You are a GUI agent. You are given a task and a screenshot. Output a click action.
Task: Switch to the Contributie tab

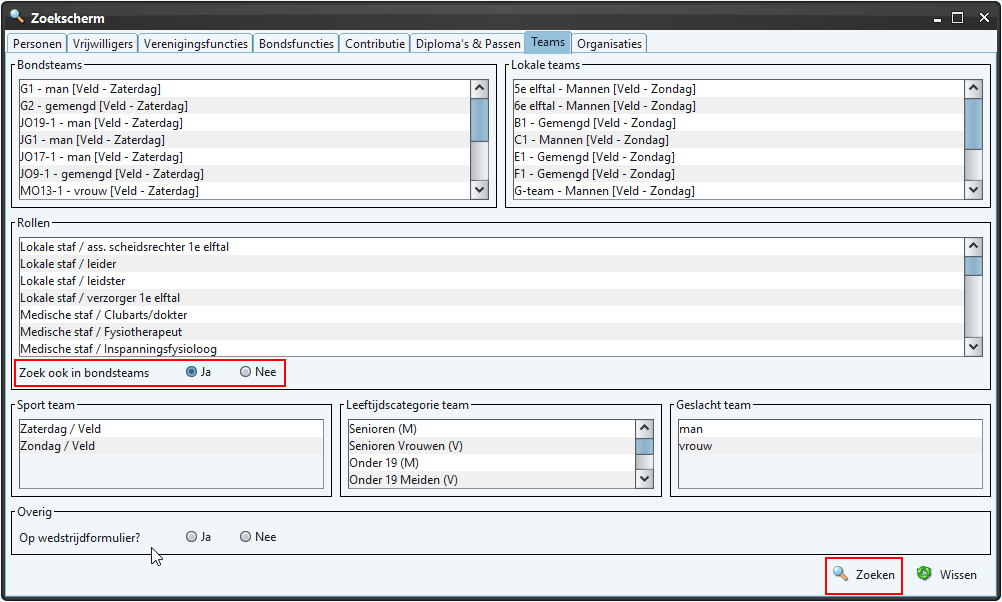[x=375, y=44]
